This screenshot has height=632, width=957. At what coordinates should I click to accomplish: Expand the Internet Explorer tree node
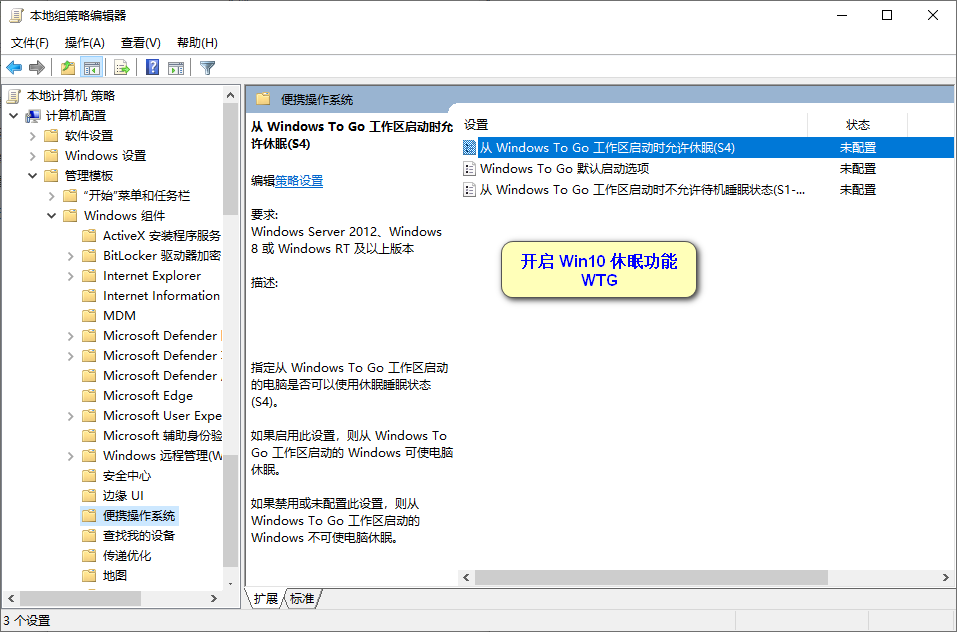70,276
